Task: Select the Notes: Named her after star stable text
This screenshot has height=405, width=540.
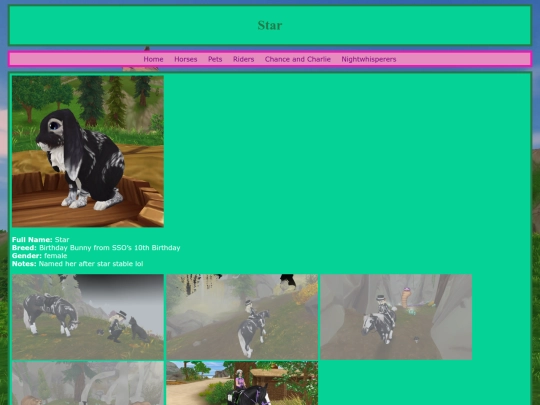Action: click(x=77, y=264)
